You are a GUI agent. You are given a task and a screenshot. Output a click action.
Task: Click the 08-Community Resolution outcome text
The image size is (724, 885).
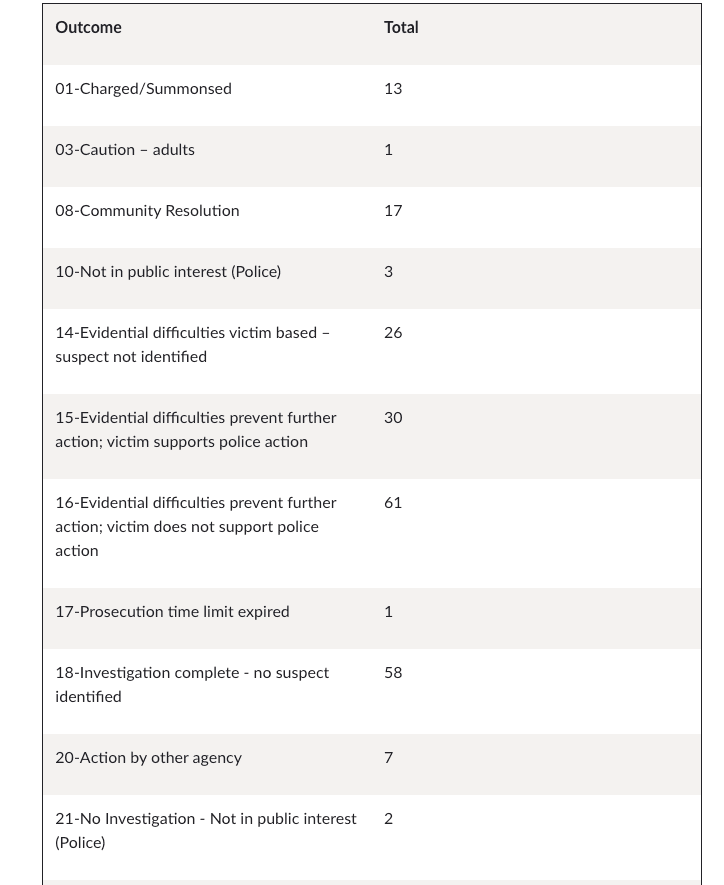tap(147, 211)
